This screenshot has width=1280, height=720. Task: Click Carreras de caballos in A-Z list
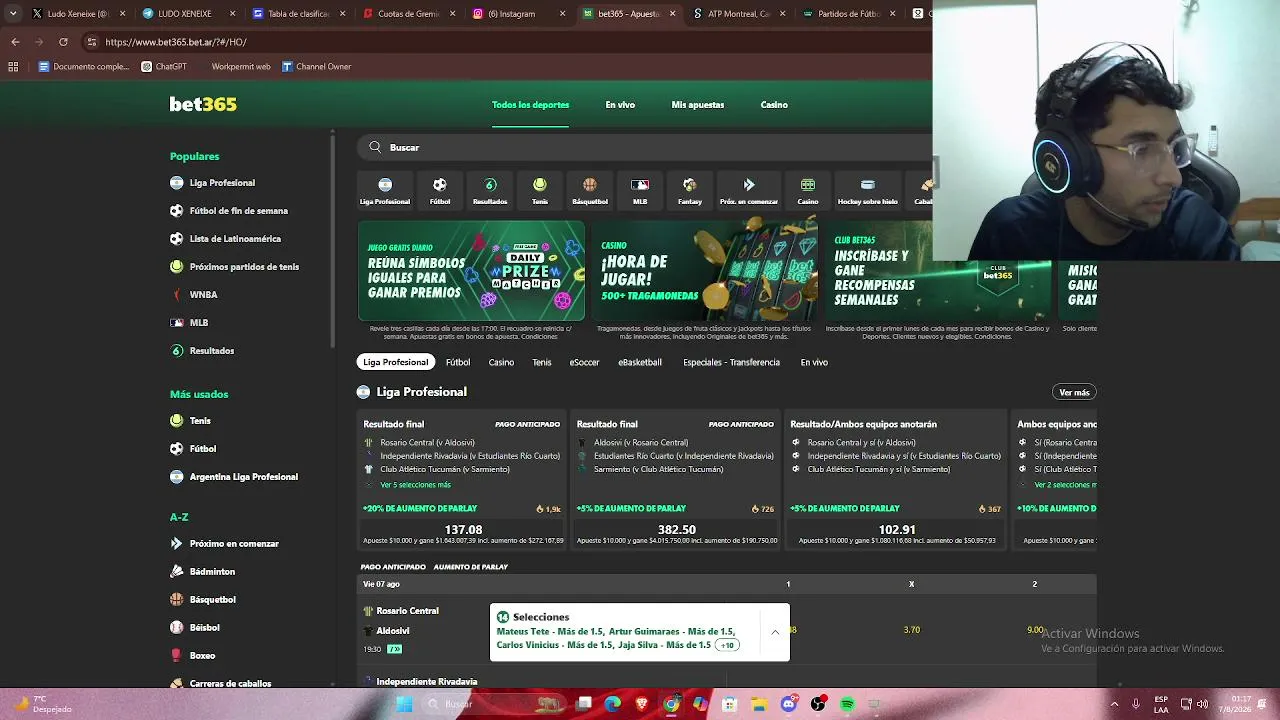[x=230, y=684]
